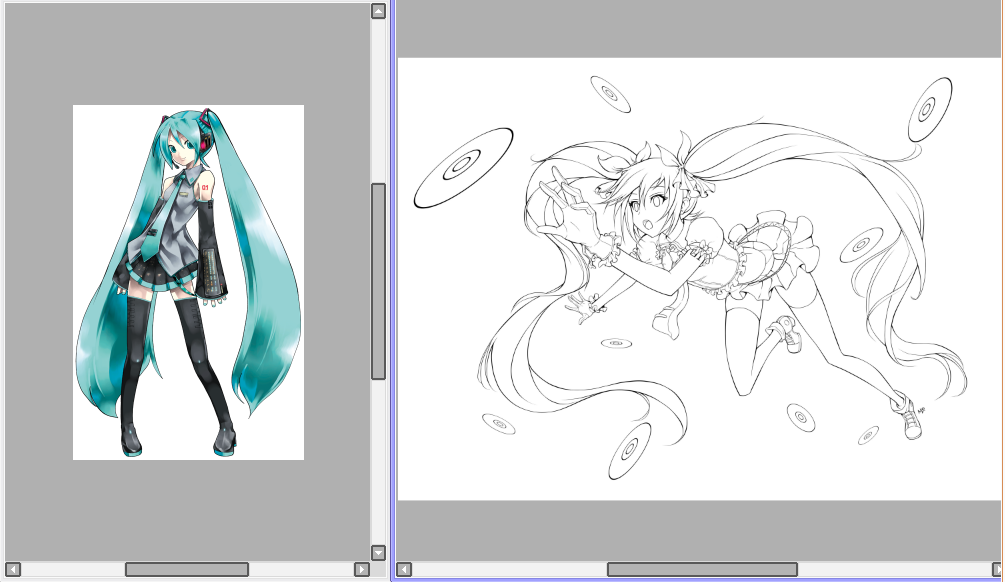This screenshot has height=582, width=1005.
Task: Click the left arrow on the reference pane's horizontal scrollbar
Action: tap(12, 569)
